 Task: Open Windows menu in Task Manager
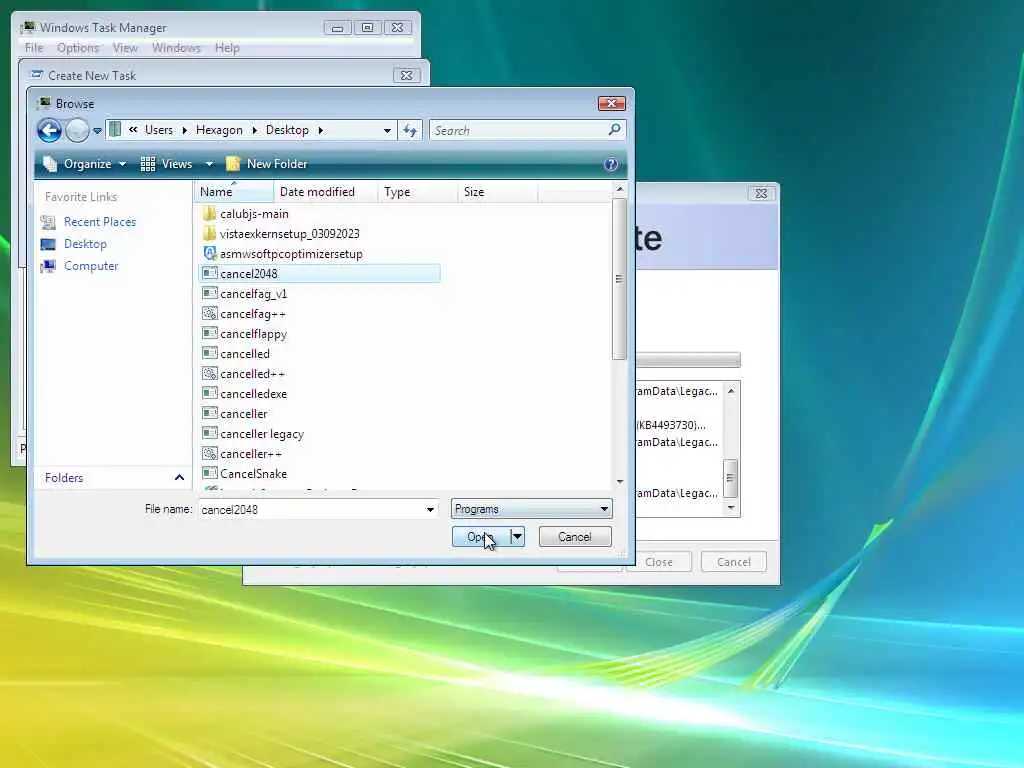point(176,48)
